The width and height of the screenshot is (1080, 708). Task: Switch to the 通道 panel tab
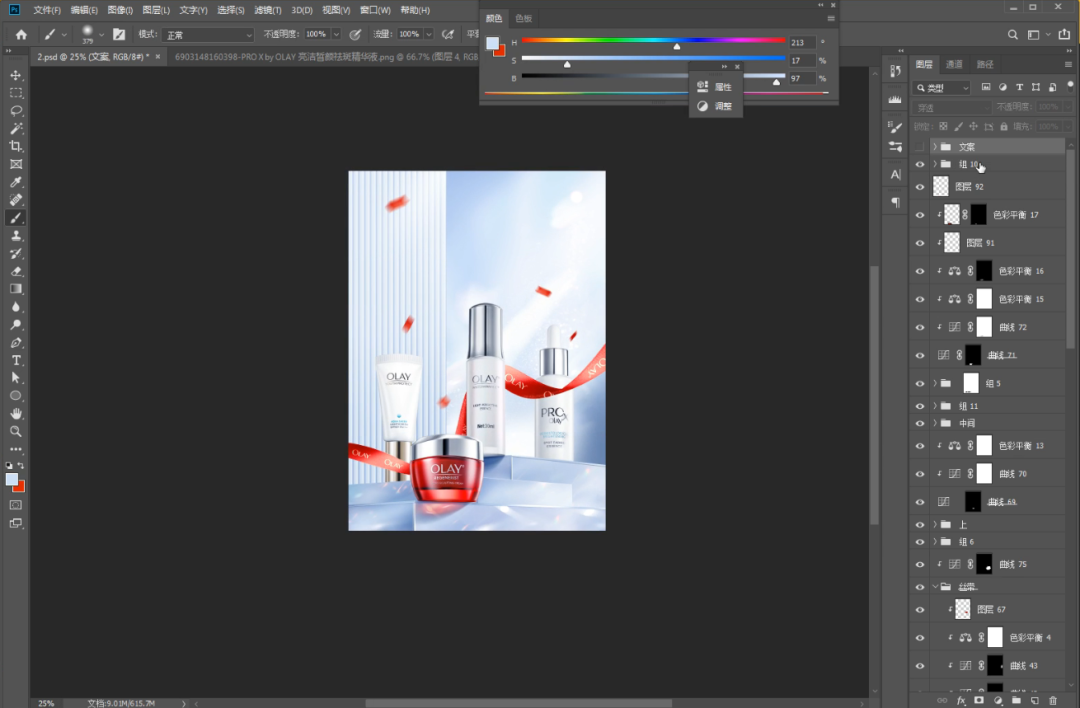[955, 64]
